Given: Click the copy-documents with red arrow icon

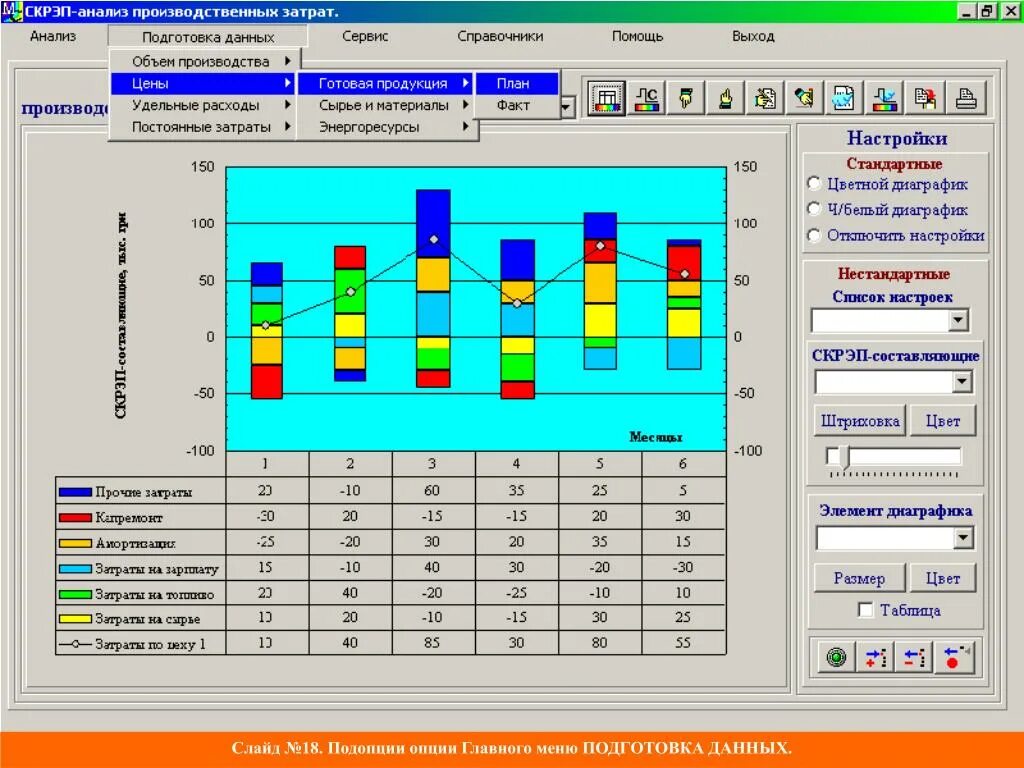Looking at the screenshot, I should click(925, 99).
